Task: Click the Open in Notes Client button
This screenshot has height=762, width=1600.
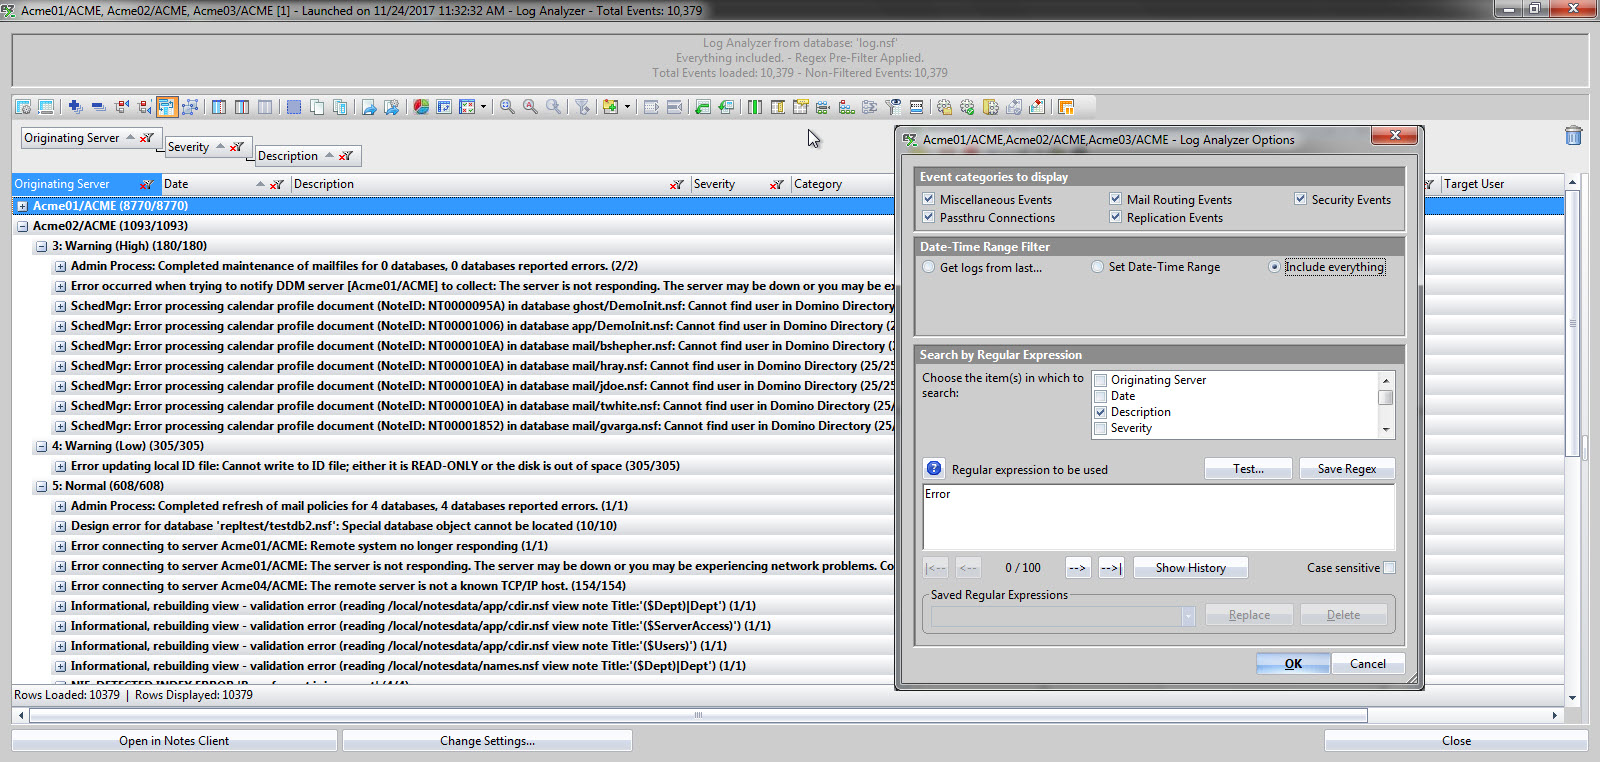Action: coord(174,741)
